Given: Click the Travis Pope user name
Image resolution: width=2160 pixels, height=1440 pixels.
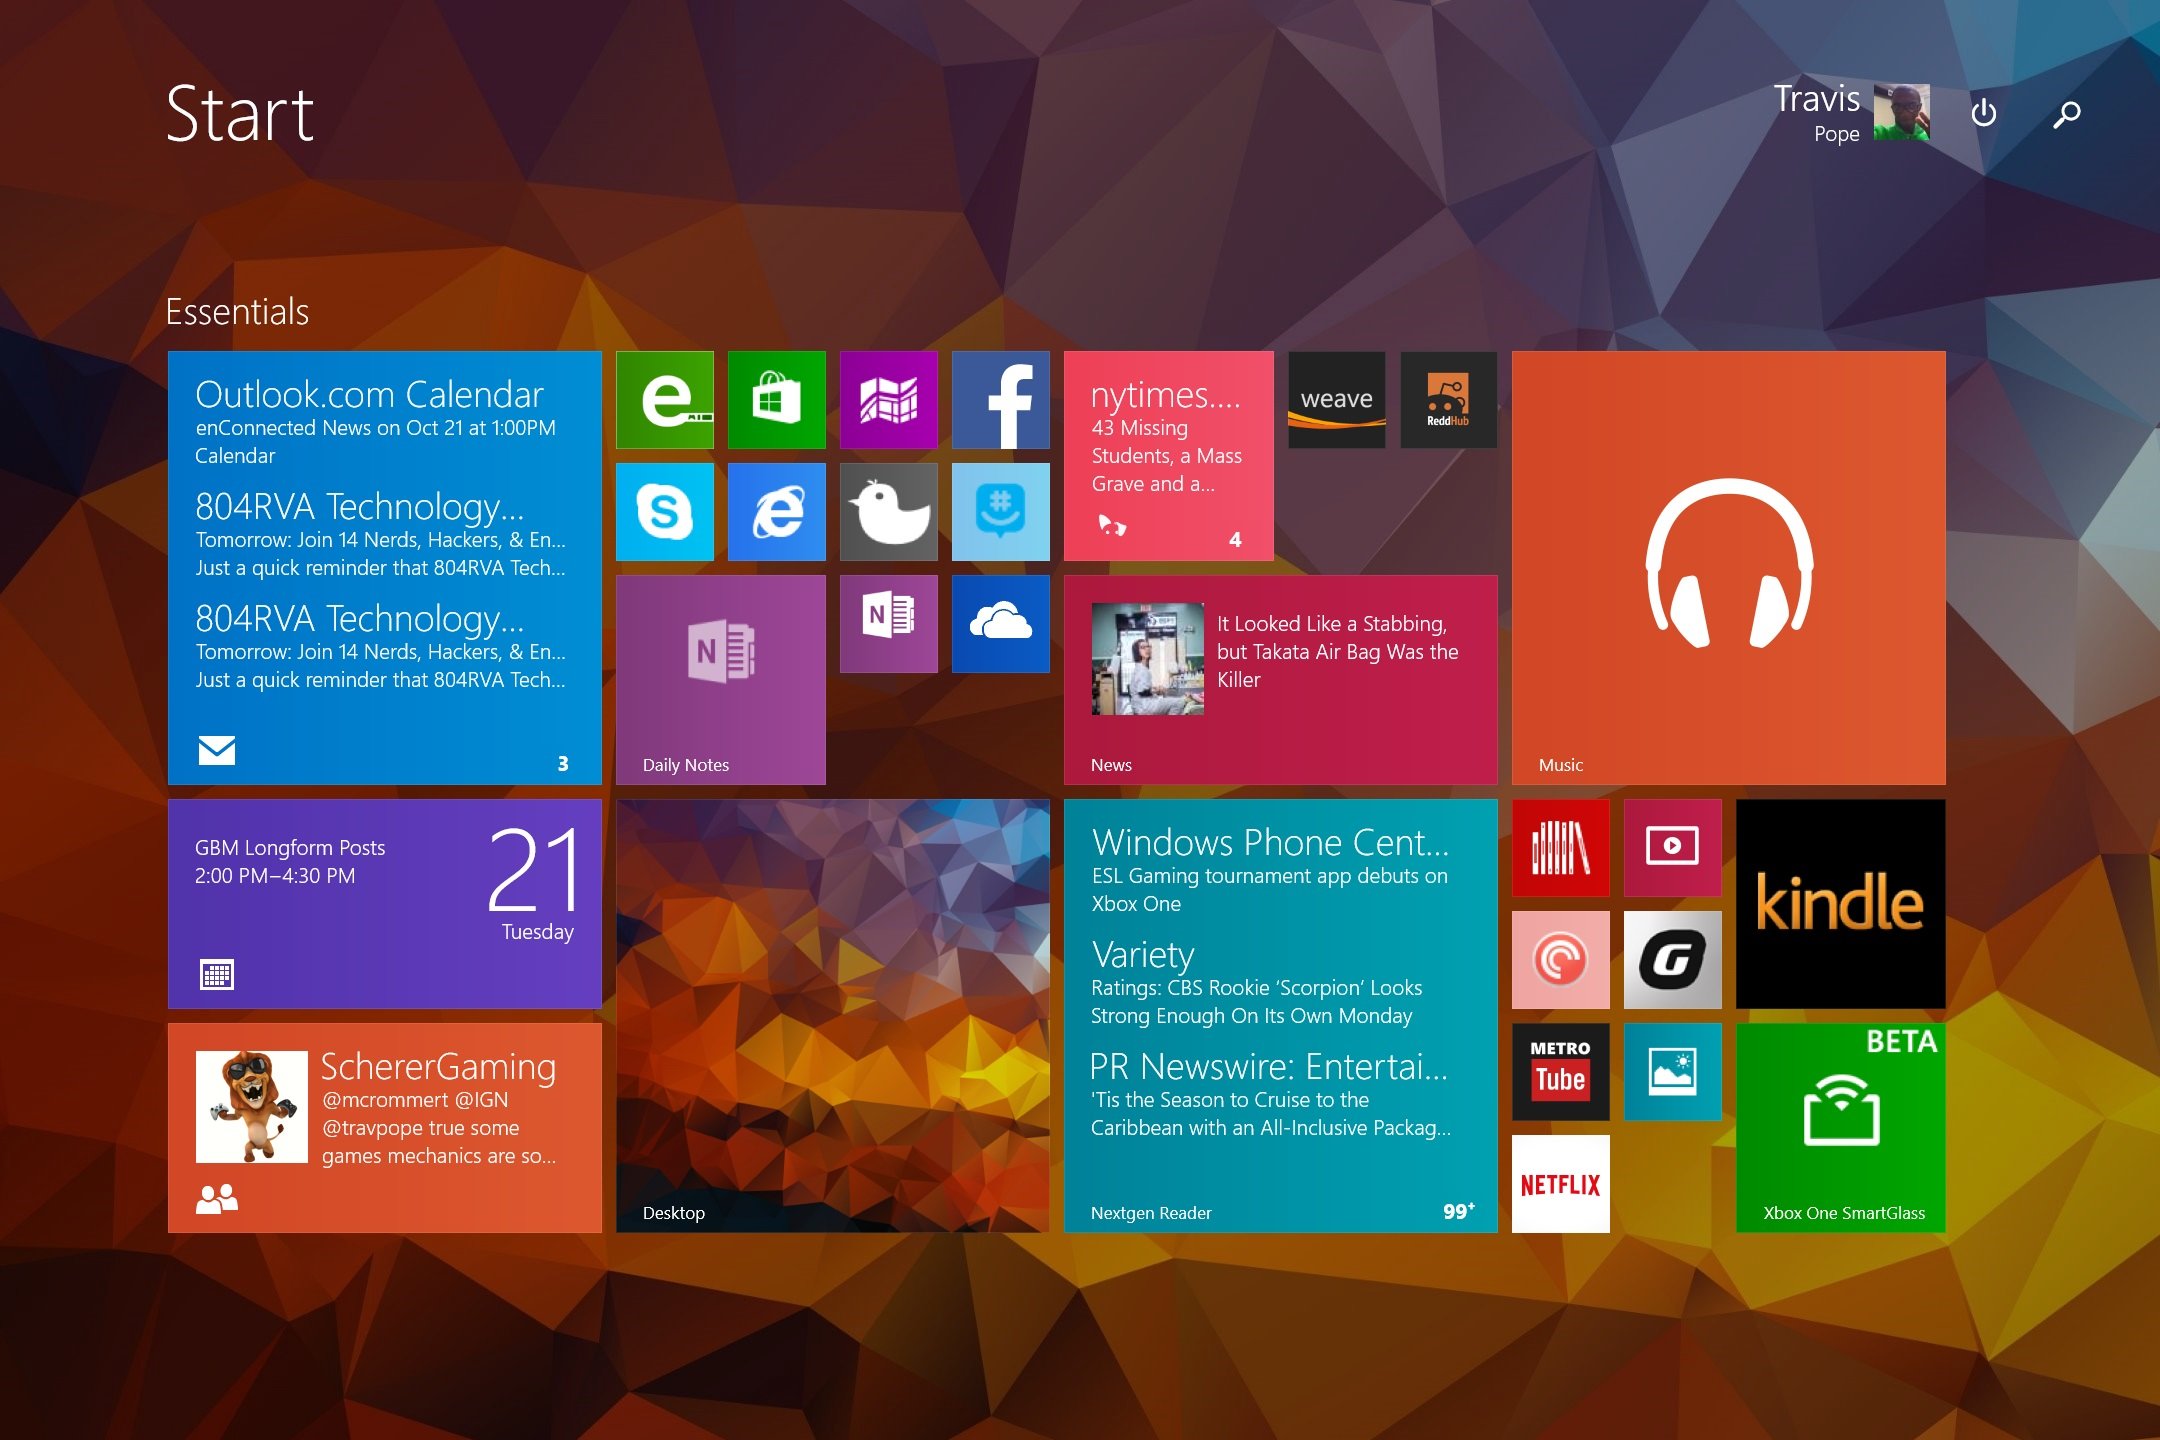Looking at the screenshot, I should (1817, 113).
